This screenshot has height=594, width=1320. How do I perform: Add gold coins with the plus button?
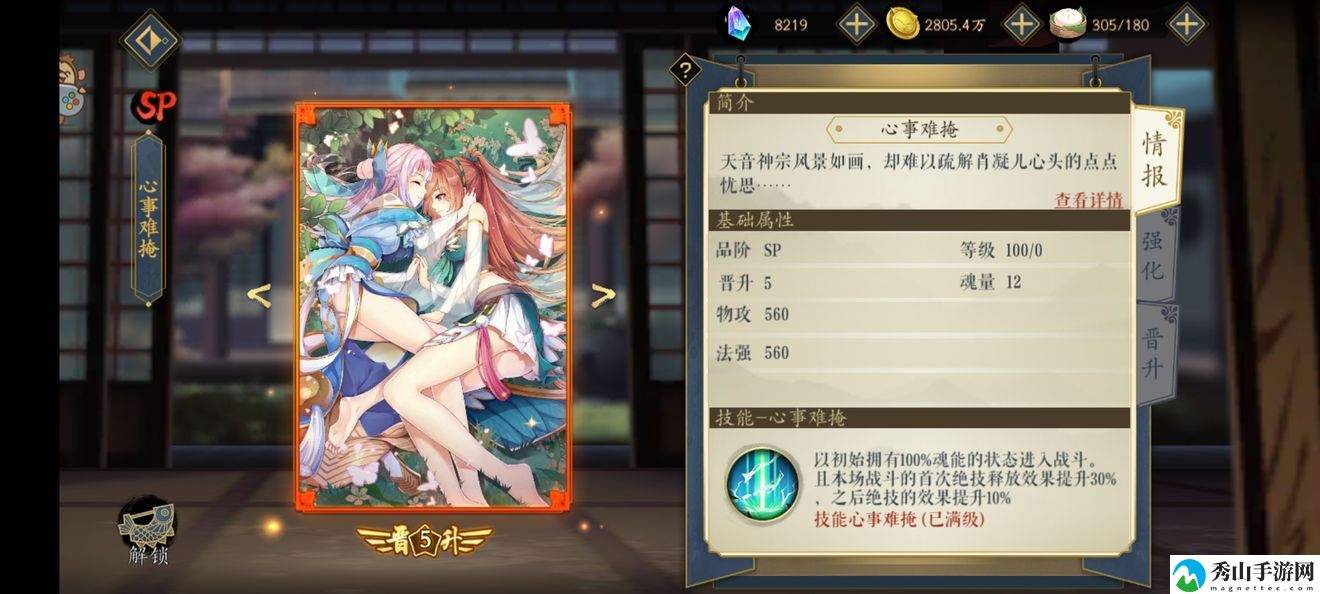pyautogui.click(x=1022, y=24)
